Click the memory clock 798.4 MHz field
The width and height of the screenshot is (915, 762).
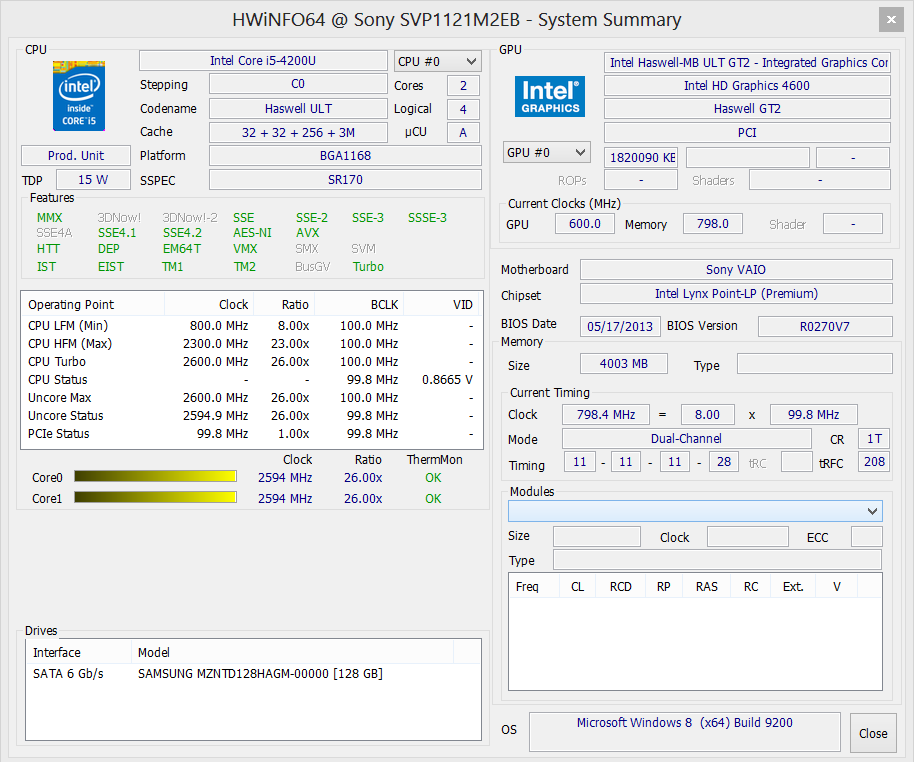(x=606, y=414)
